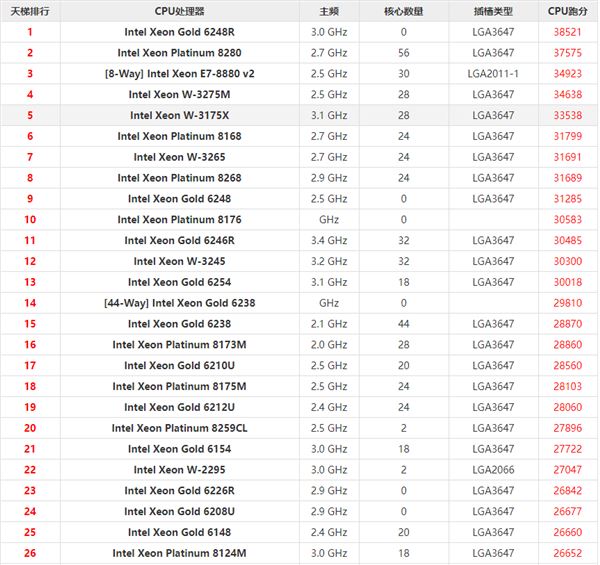Open the Intel Xeon W-3175X row link
Viewport: 600px width, 565px height.
pos(179,115)
